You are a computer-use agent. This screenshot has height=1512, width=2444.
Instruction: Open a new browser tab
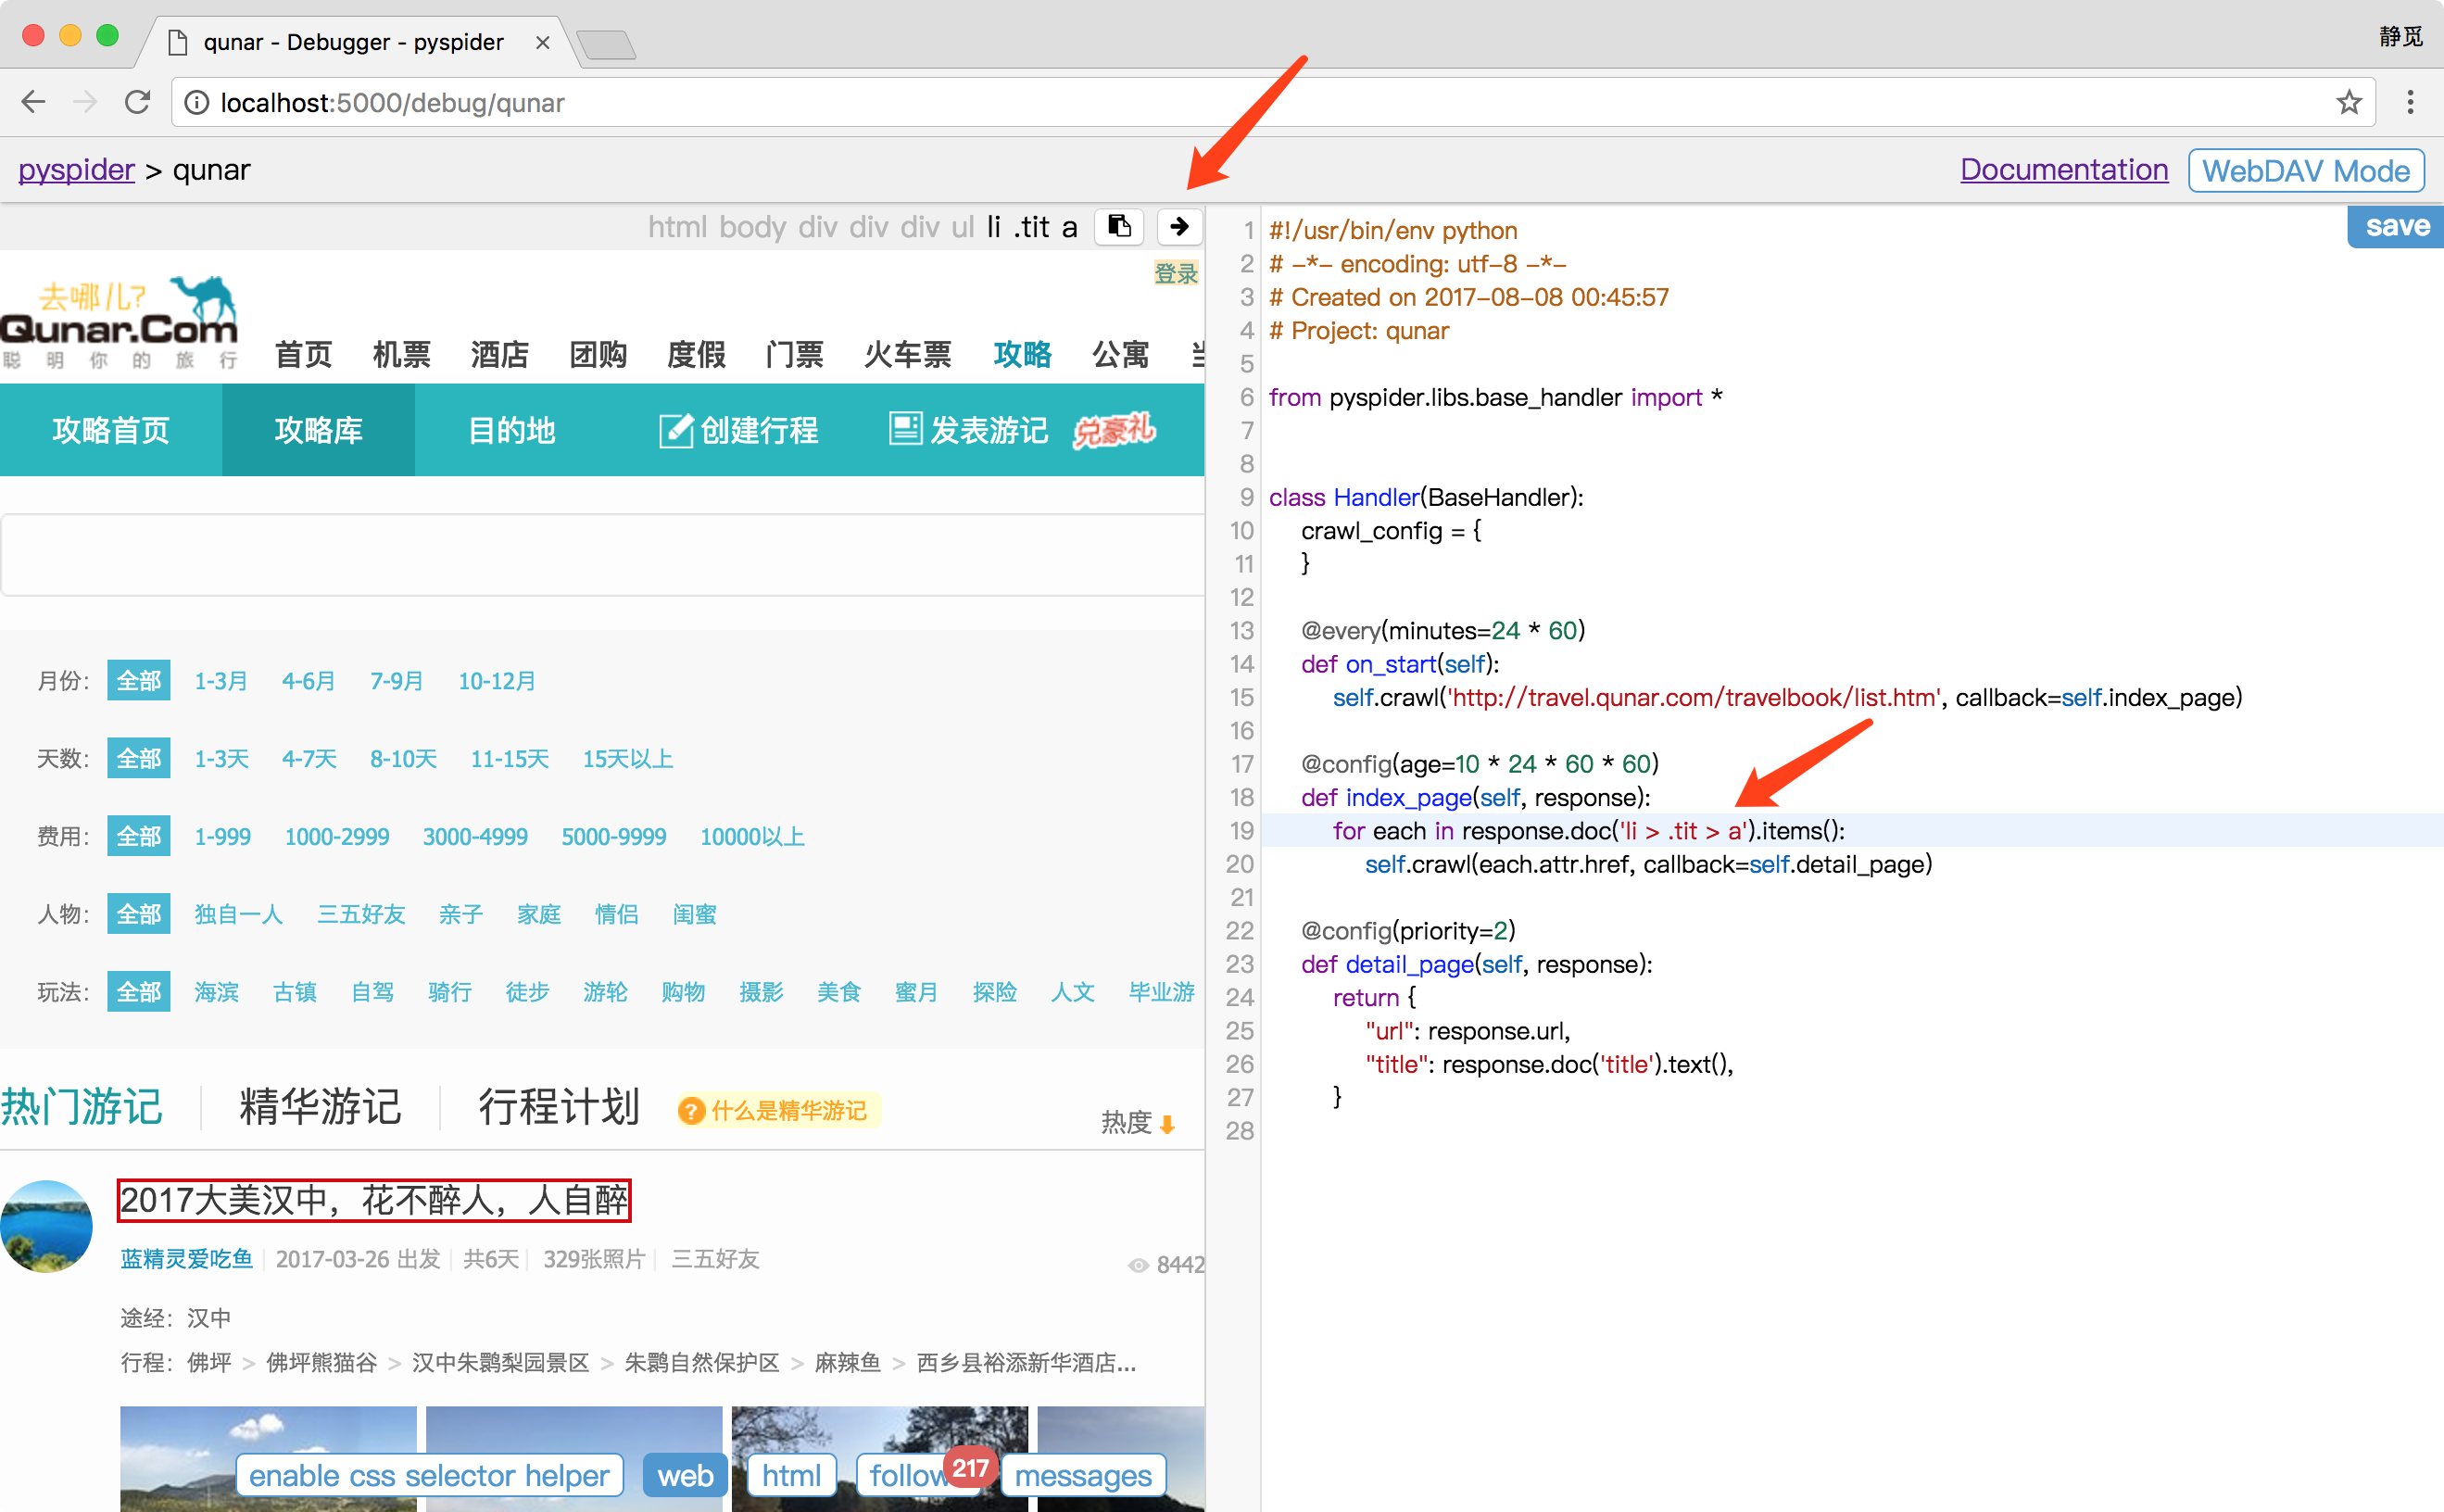(x=606, y=44)
